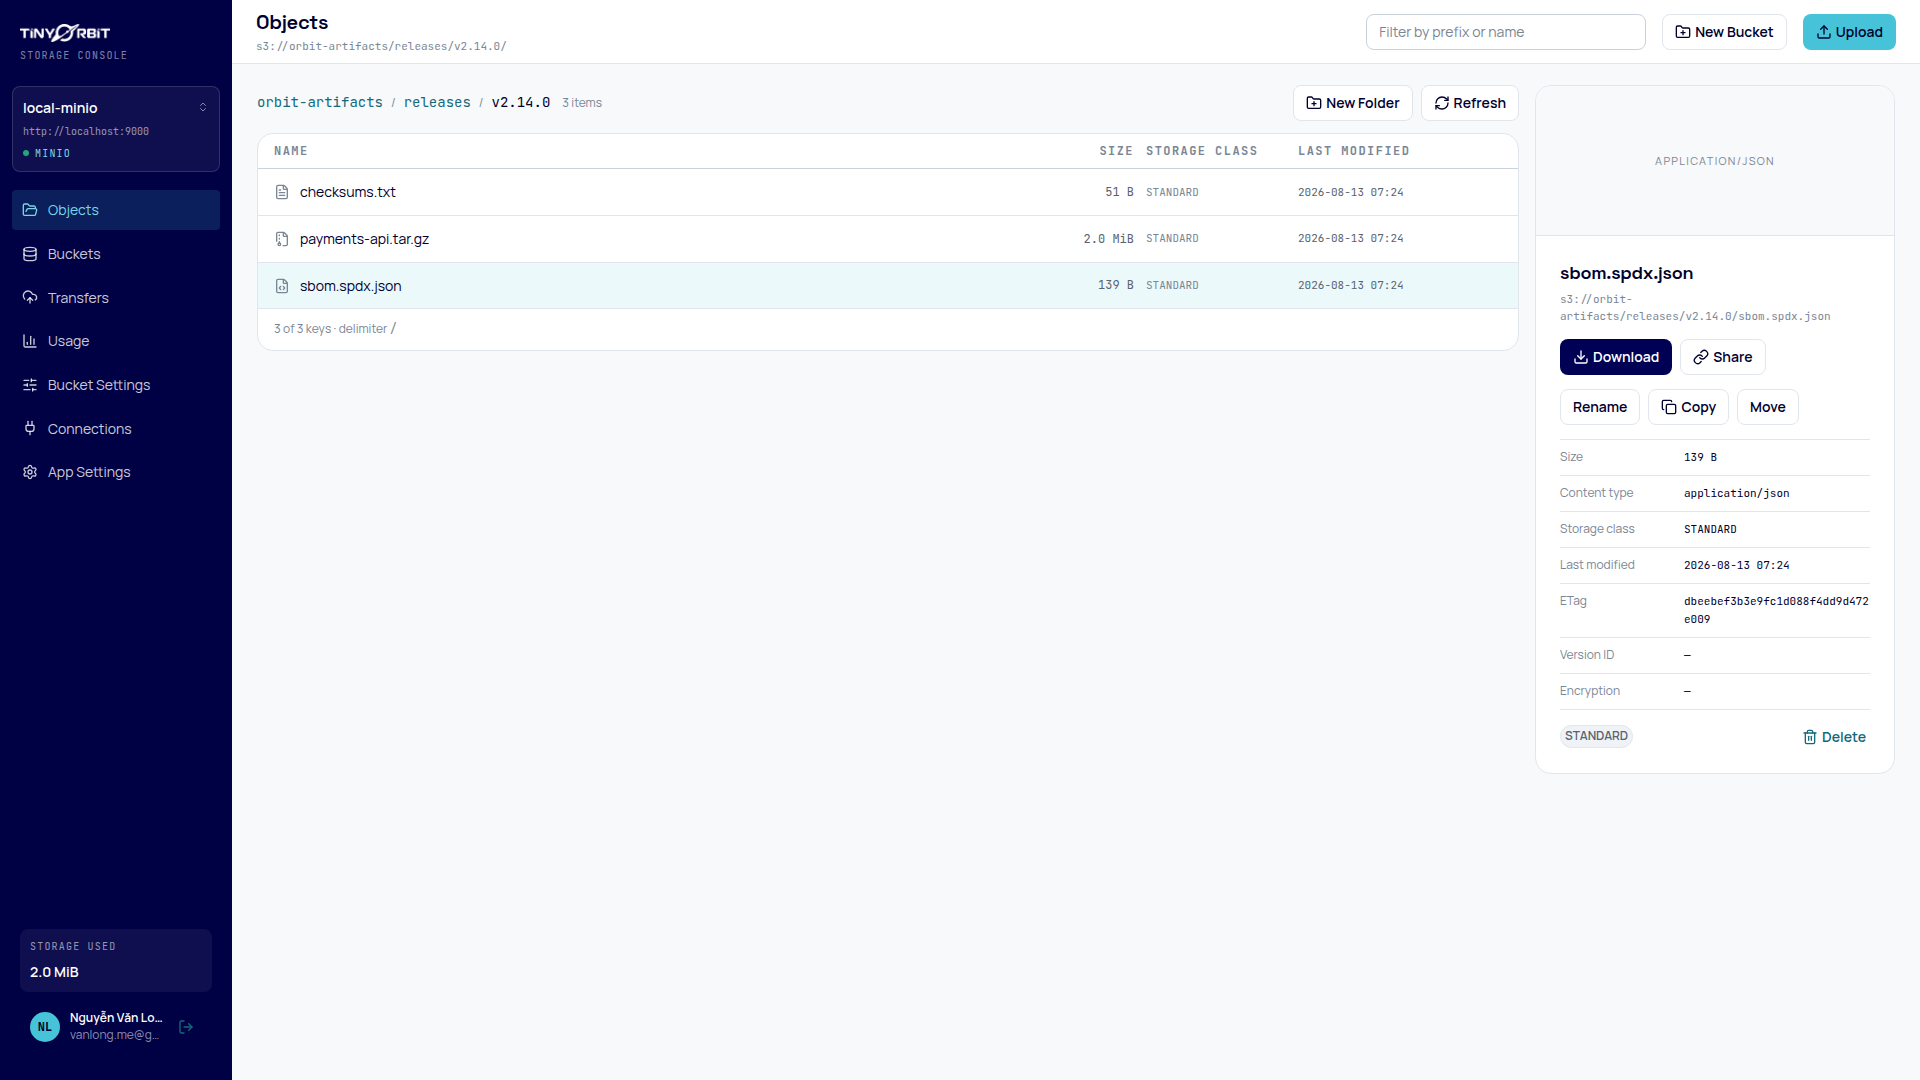The width and height of the screenshot is (1920, 1080).
Task: Focus the Filter by prefix or name field
Action: (1505, 32)
